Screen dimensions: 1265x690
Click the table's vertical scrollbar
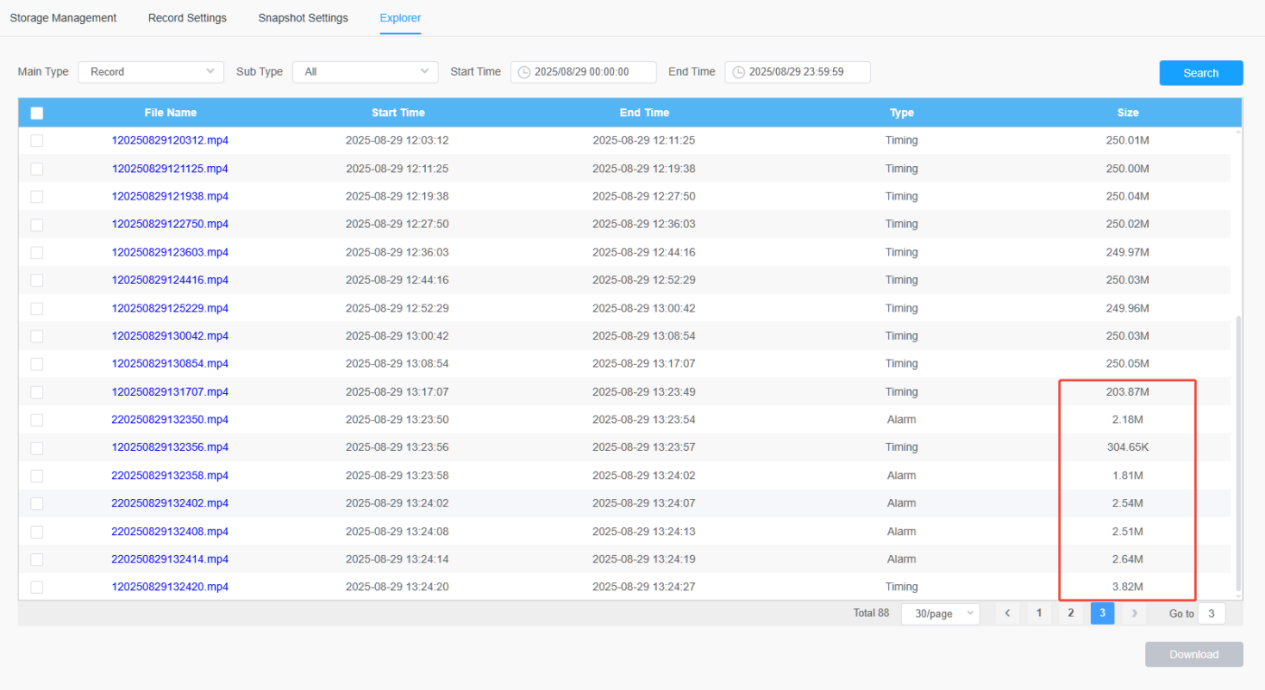pyautogui.click(x=1238, y=452)
